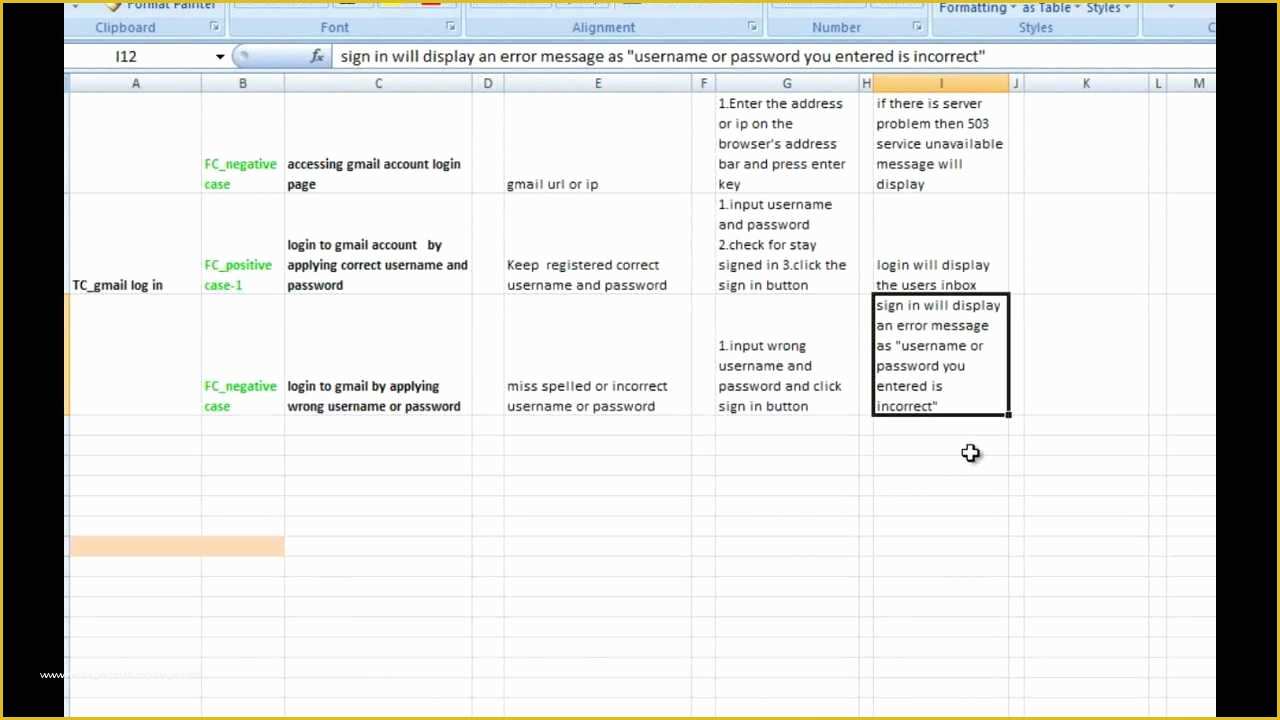Screen dimensions: 1280x720
Task: Select column I header
Action: (x=941, y=83)
